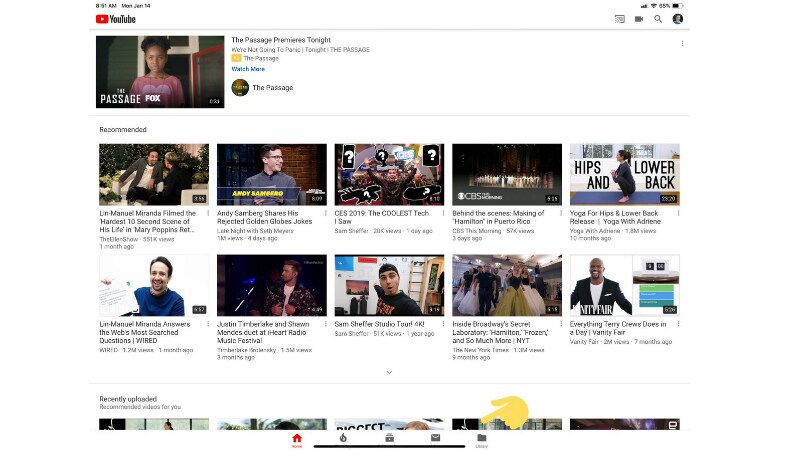Open the Library folder tab
Image resolution: width=800 pixels, height=450 pixels.
pos(482,440)
